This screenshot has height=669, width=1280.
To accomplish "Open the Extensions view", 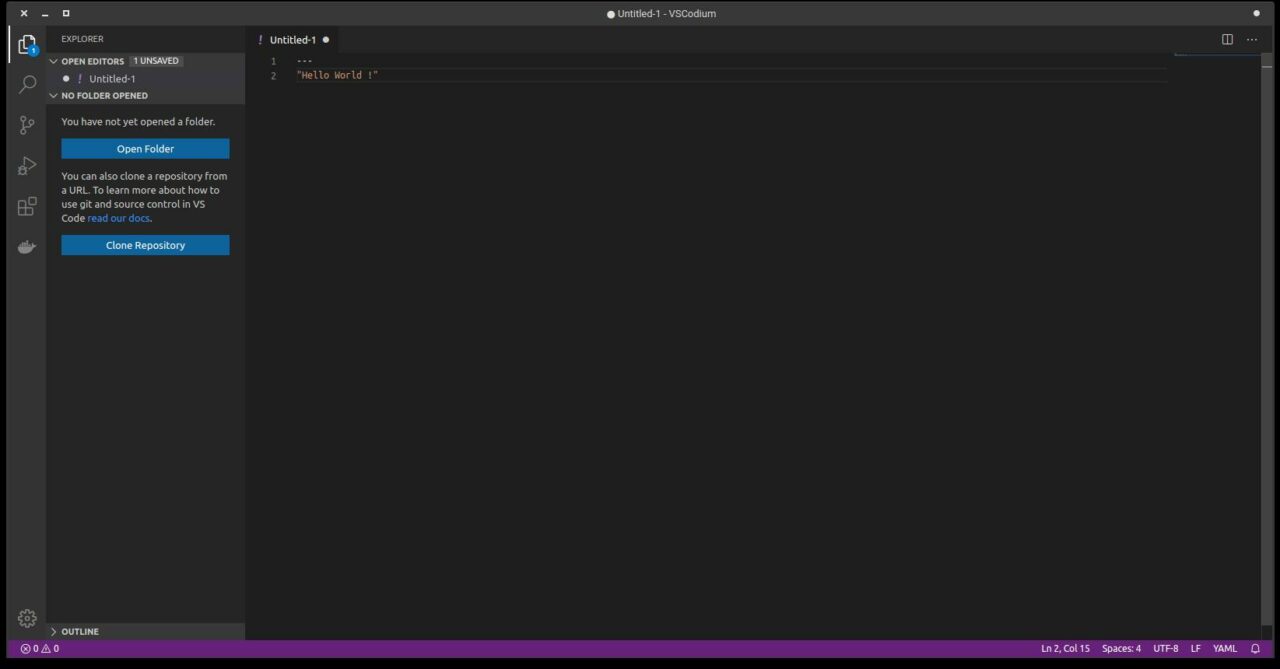I will (27, 206).
